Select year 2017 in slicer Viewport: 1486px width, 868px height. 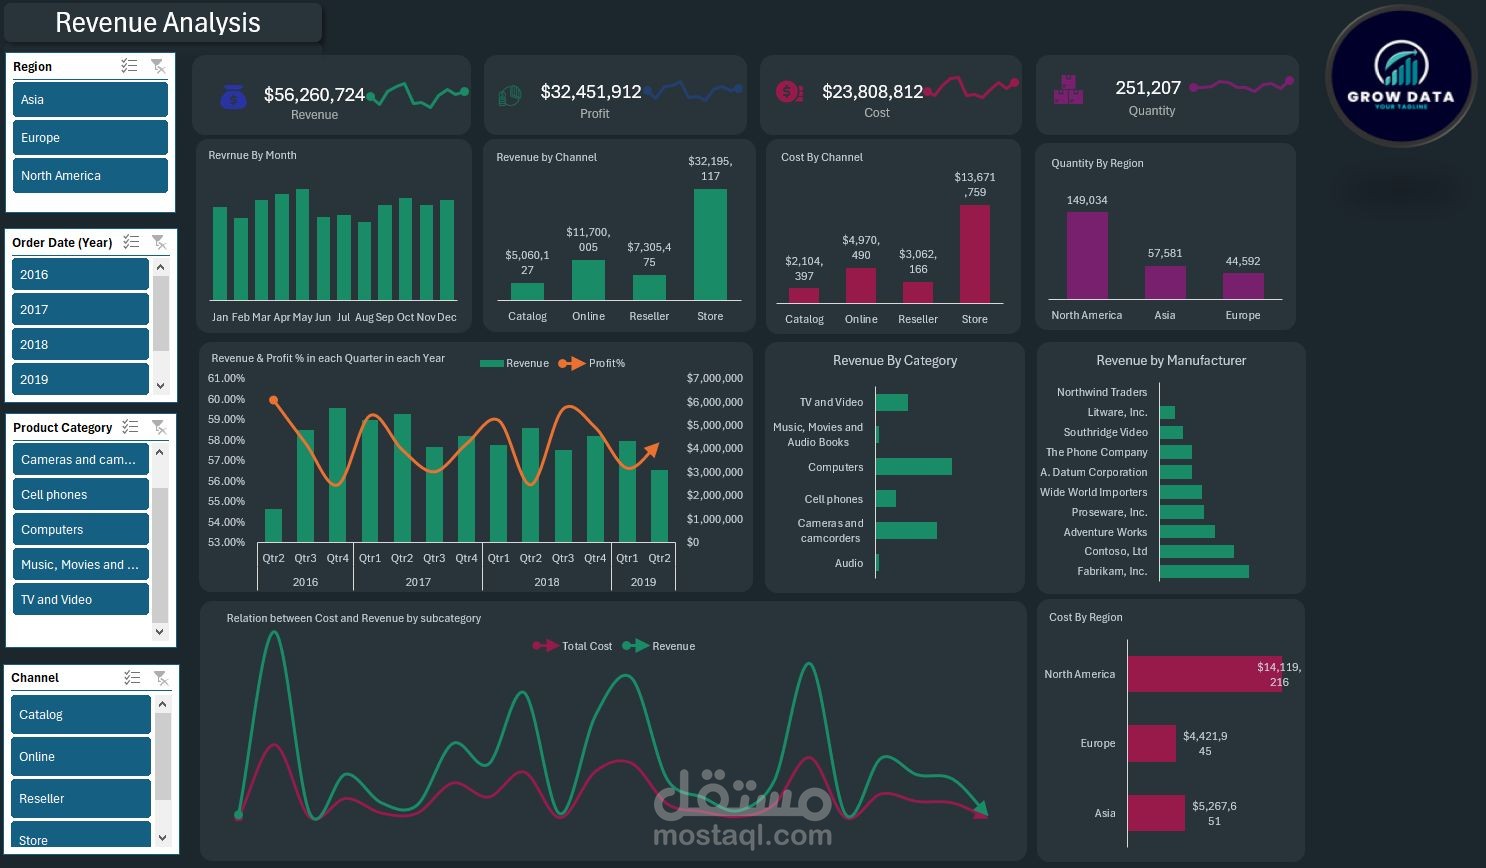[x=81, y=310]
